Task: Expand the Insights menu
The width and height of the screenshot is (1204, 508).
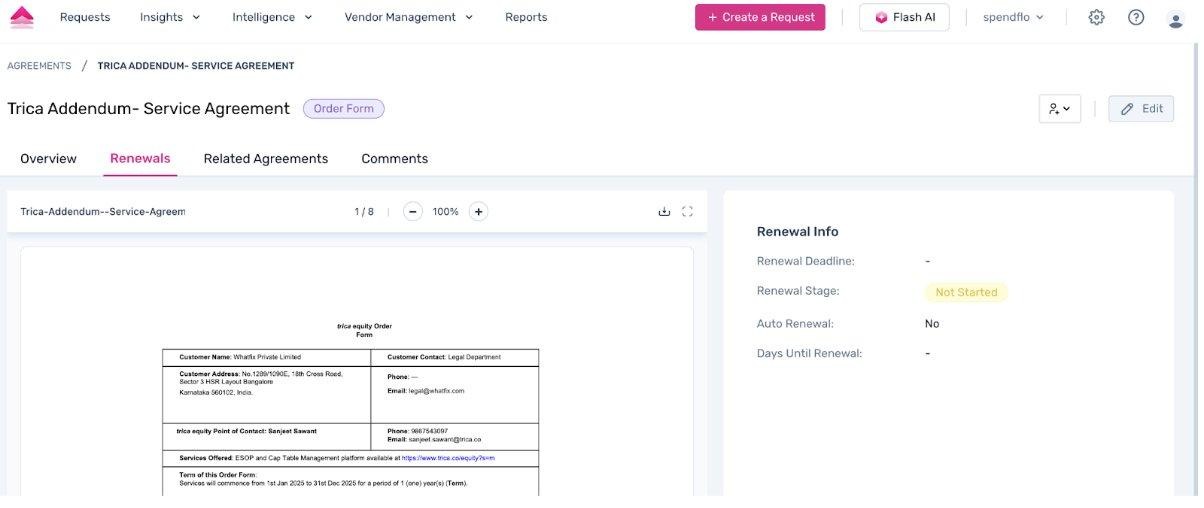Action: click(170, 17)
